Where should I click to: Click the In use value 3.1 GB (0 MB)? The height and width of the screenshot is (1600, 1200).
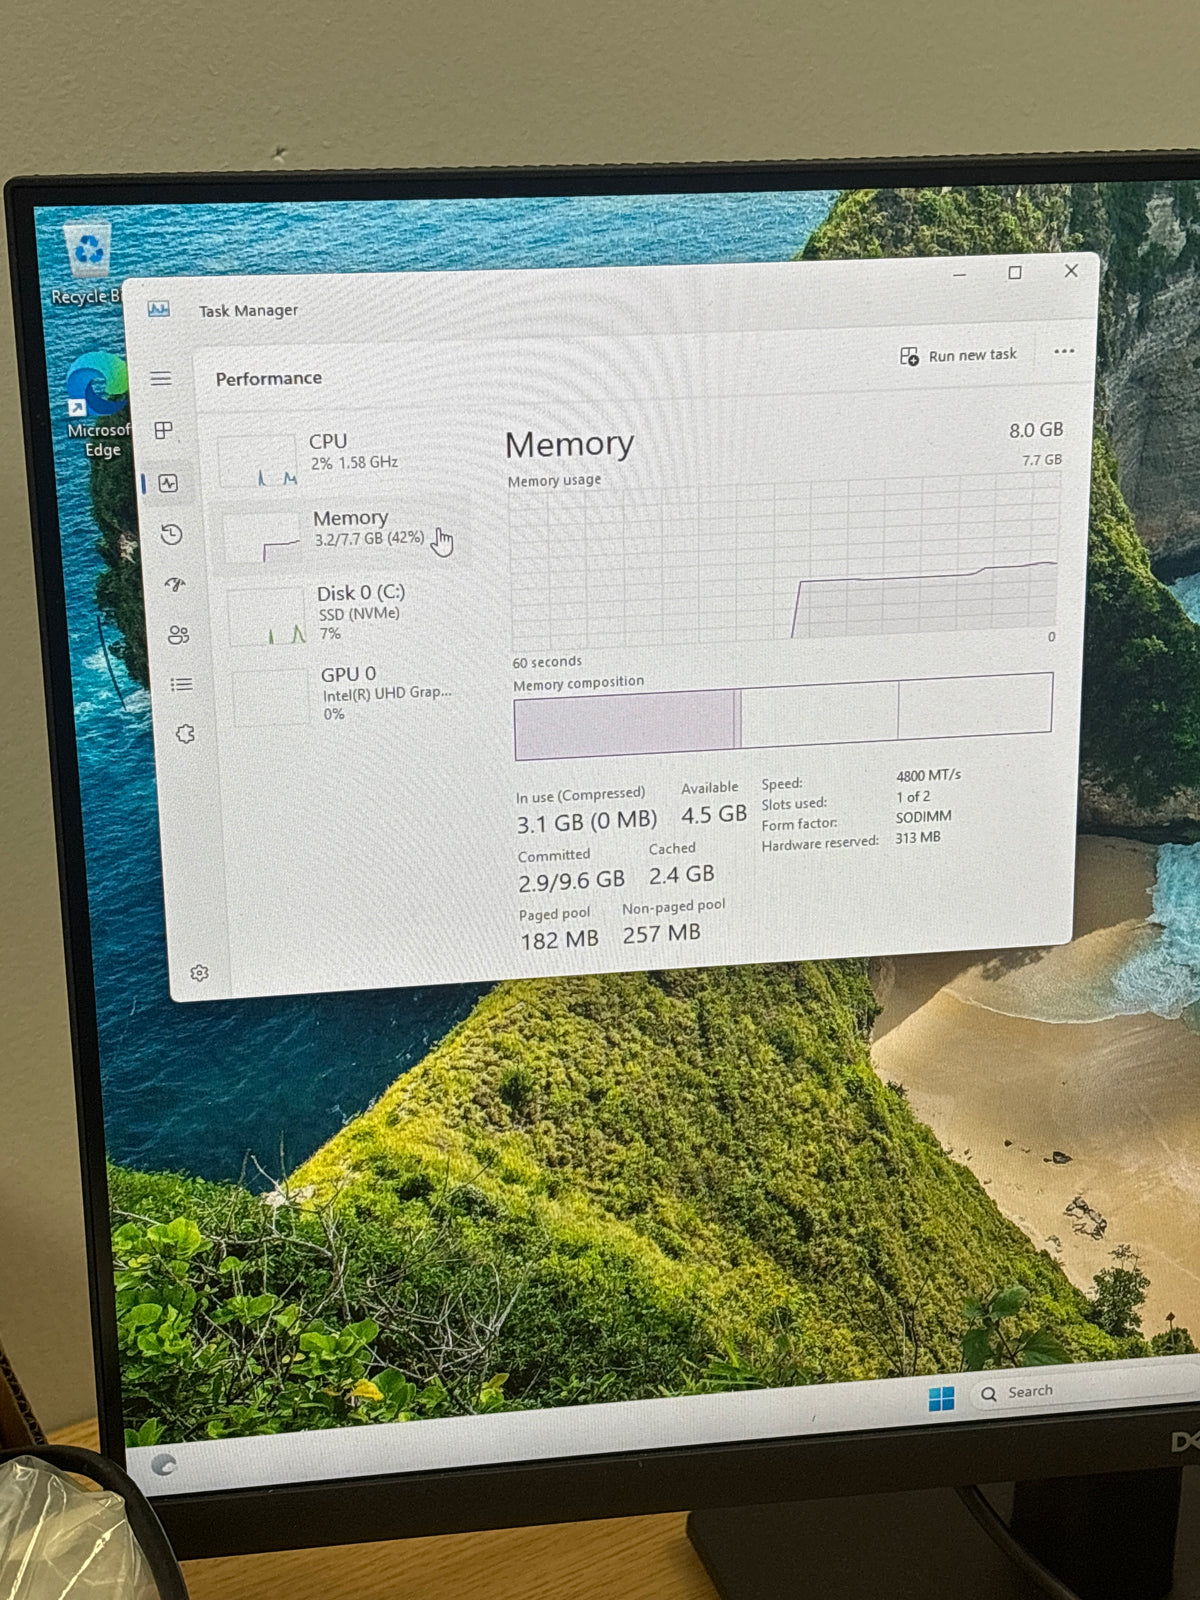pos(586,822)
